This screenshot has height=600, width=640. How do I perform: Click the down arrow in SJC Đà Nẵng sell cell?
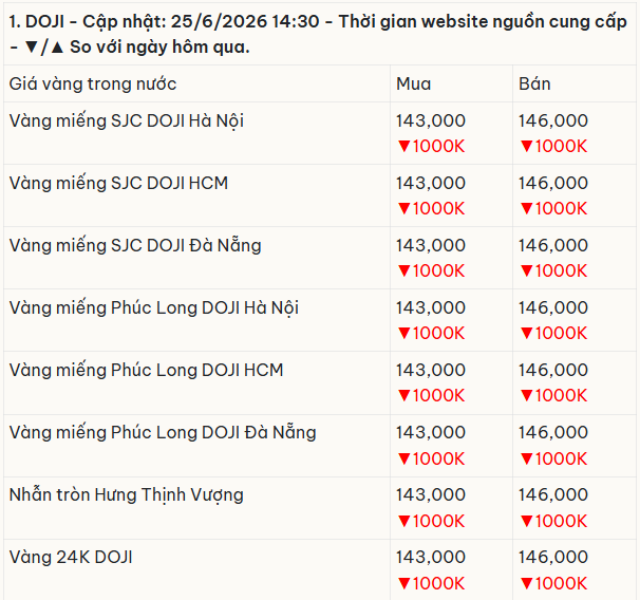pos(527,271)
